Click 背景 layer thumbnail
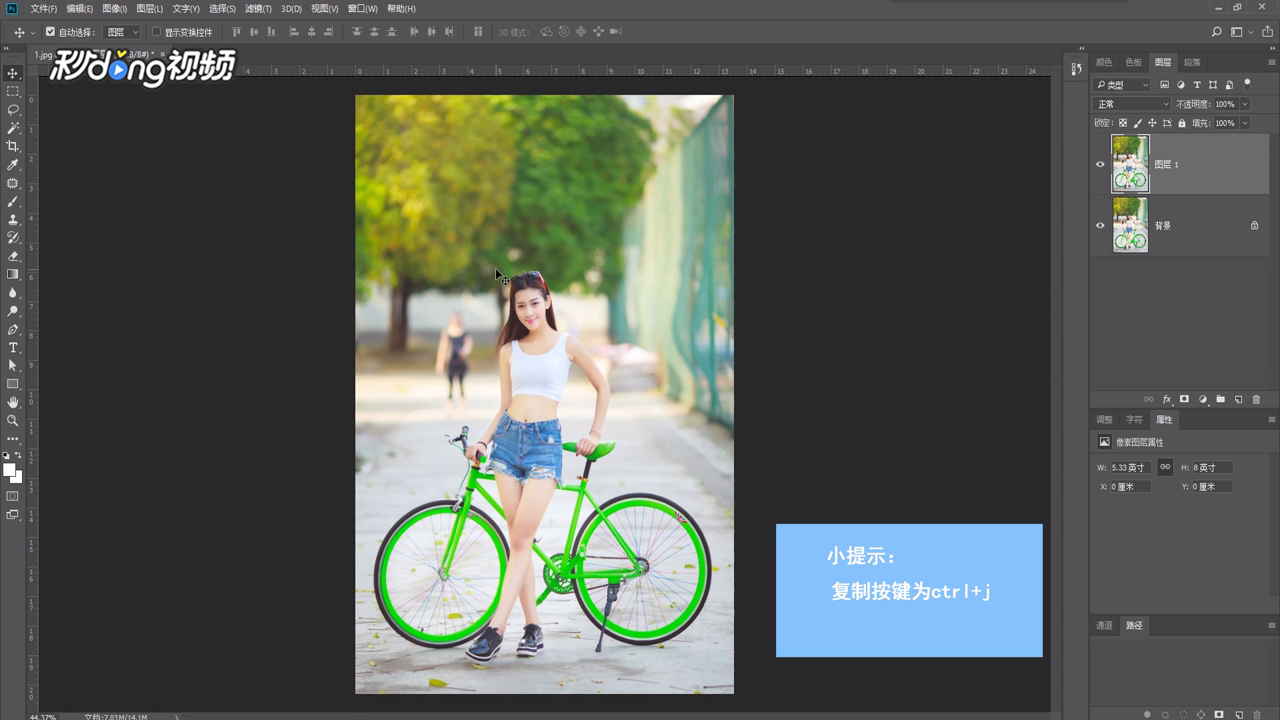Screen dimensions: 1280x720 coord(1130,225)
